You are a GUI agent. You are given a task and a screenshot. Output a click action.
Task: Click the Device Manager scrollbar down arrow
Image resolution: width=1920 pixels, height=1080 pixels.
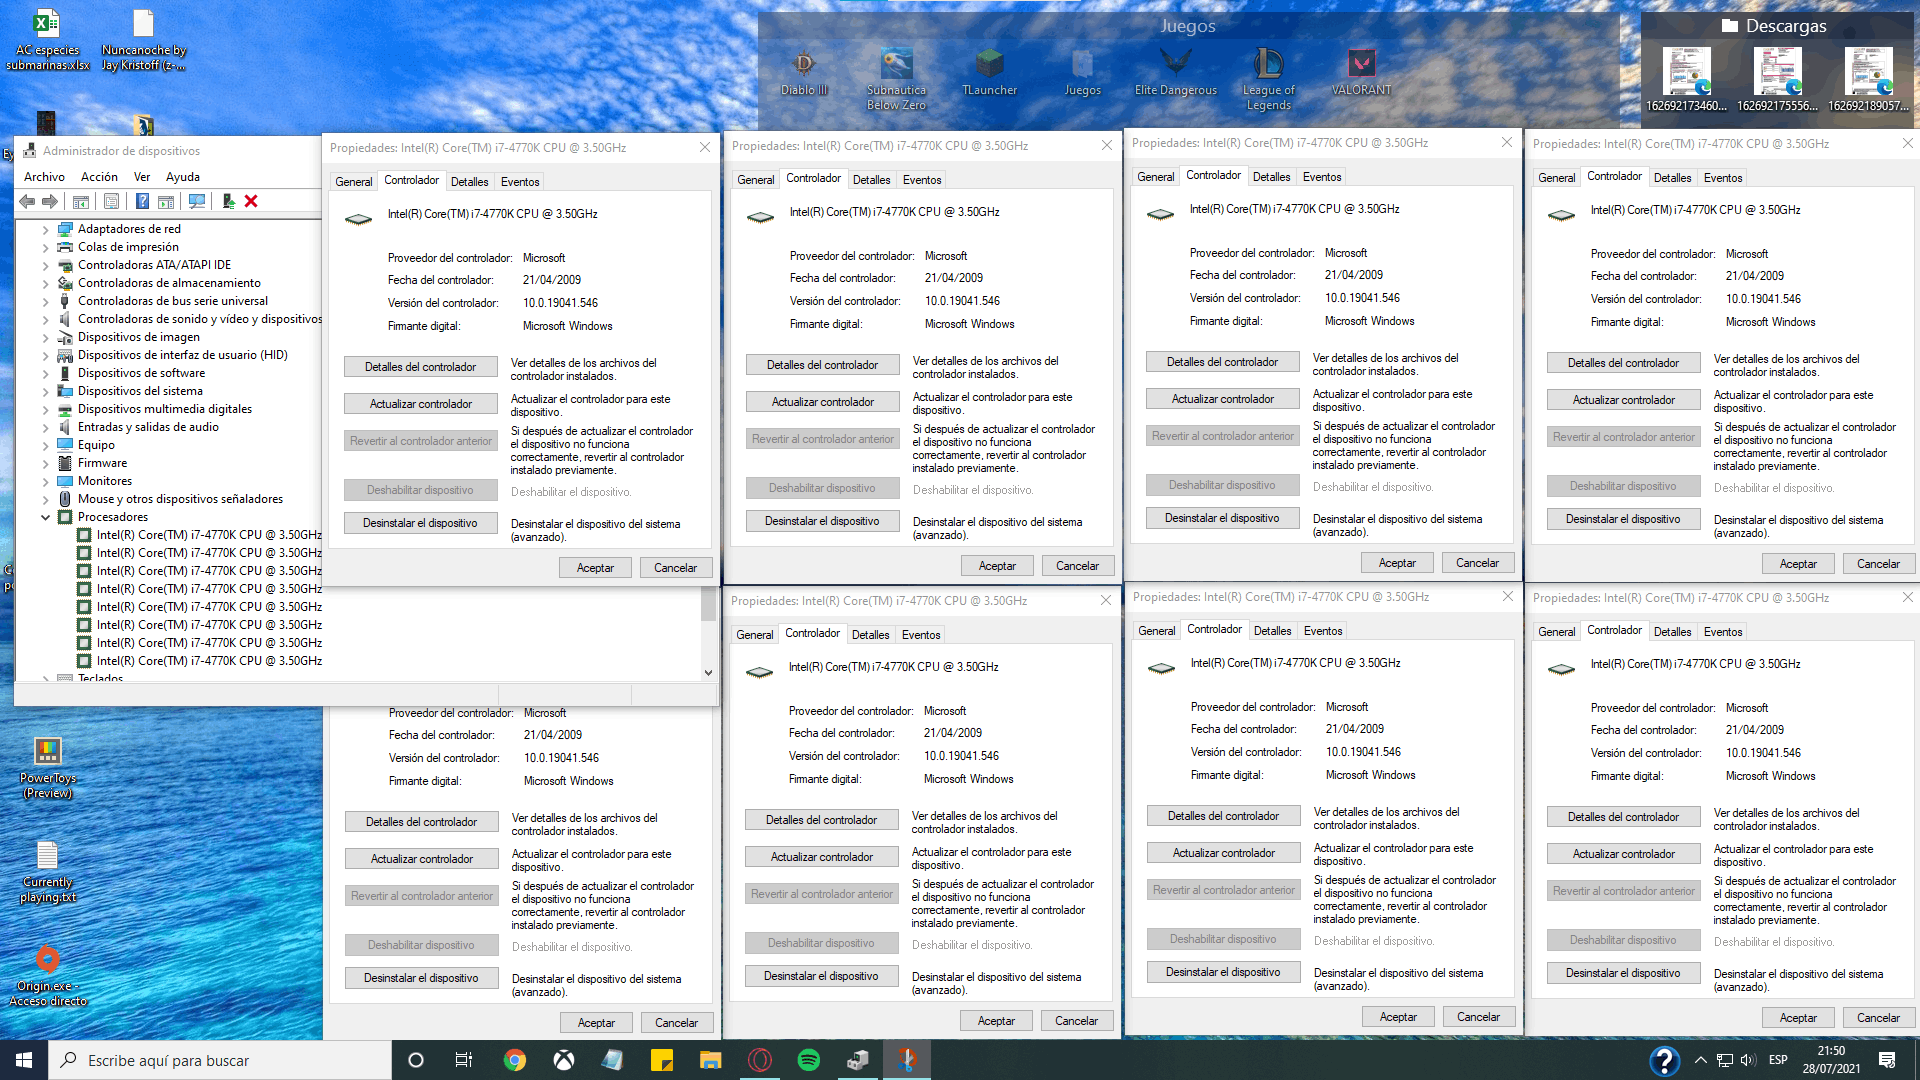click(x=708, y=673)
